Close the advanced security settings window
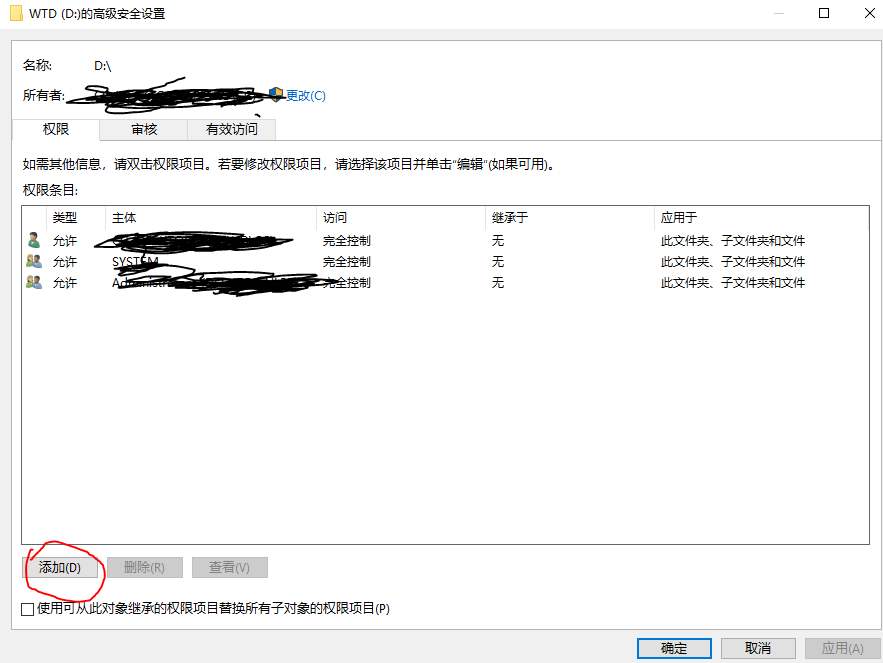This screenshot has width=883, height=663. pos(869,13)
